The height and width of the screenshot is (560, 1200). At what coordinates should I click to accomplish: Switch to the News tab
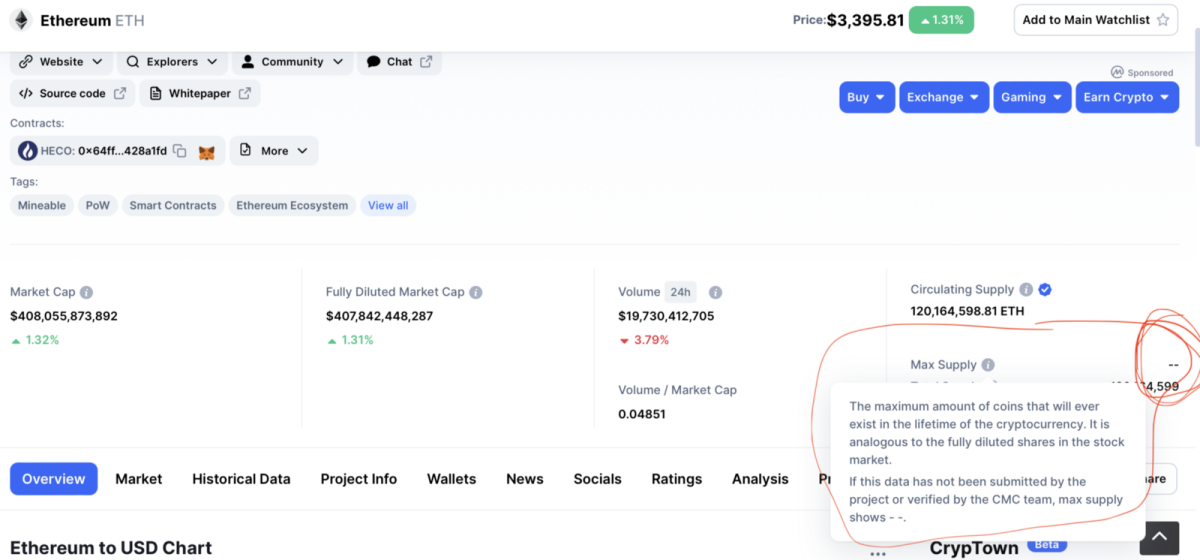(x=525, y=479)
